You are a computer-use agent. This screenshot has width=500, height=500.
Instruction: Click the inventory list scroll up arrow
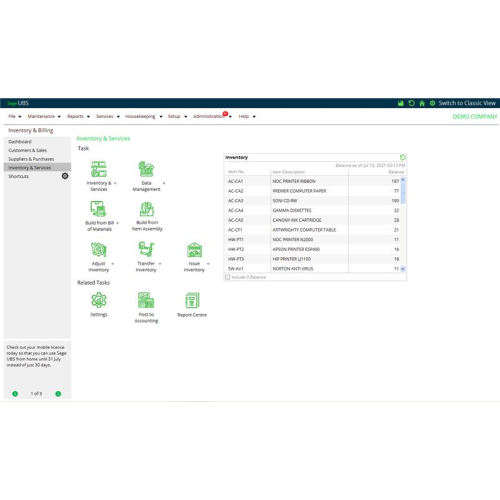pyautogui.click(x=403, y=180)
